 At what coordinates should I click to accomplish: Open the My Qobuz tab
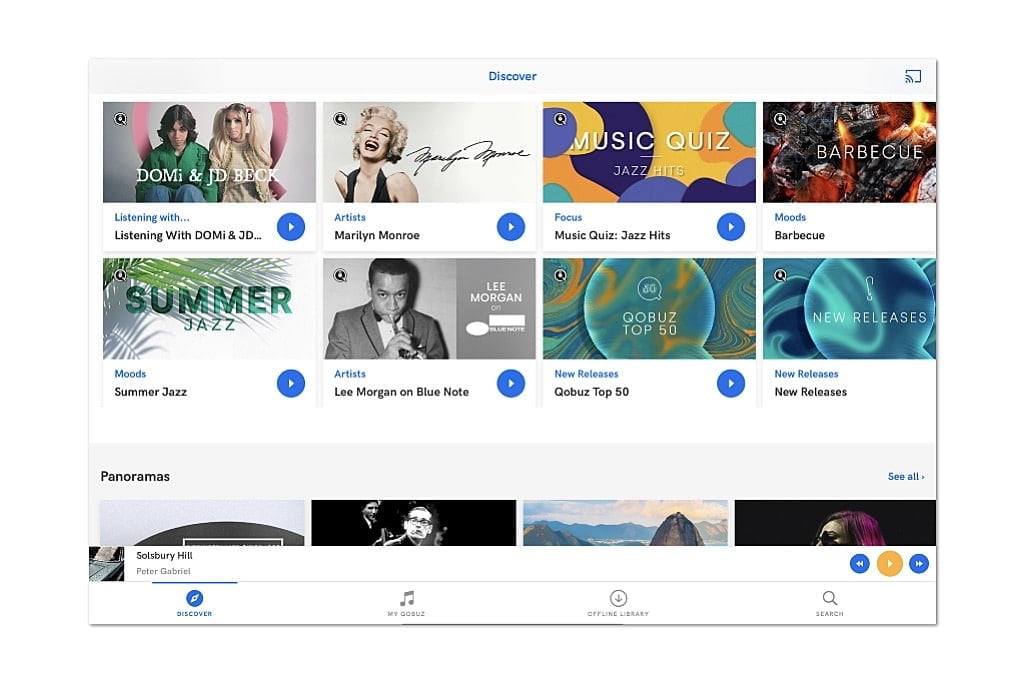click(406, 603)
